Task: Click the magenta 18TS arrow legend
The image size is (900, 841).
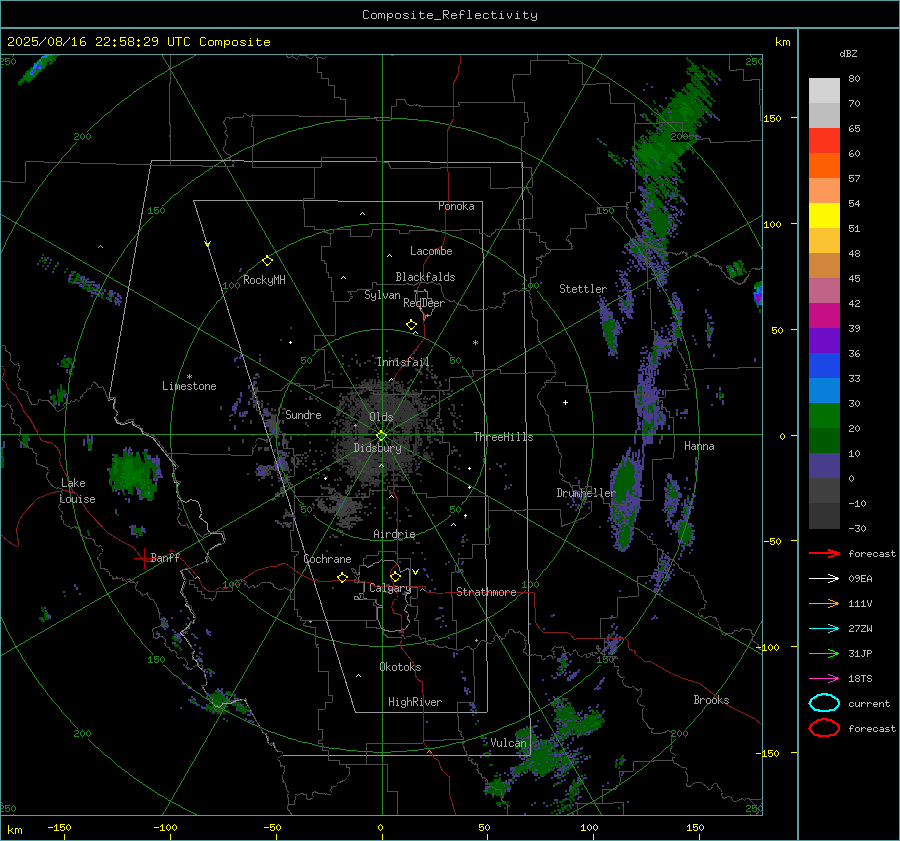Action: pos(824,678)
